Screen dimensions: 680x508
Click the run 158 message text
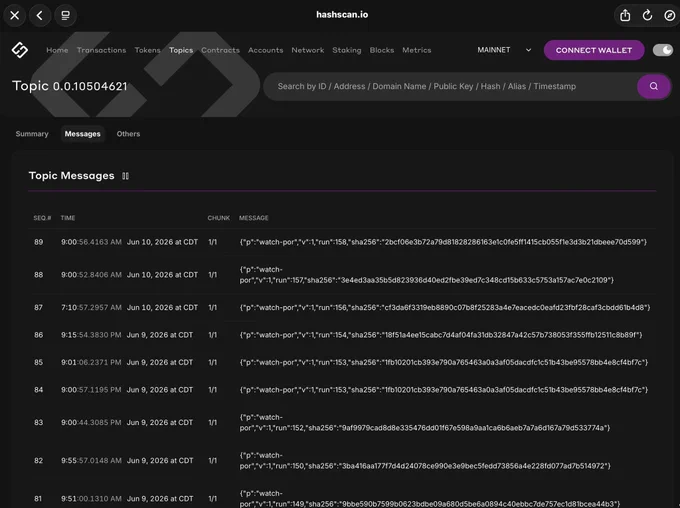443,242
